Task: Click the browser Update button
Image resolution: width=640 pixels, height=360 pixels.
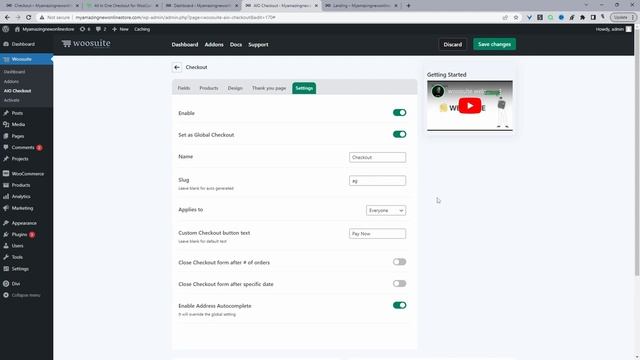Action: tap(623, 18)
